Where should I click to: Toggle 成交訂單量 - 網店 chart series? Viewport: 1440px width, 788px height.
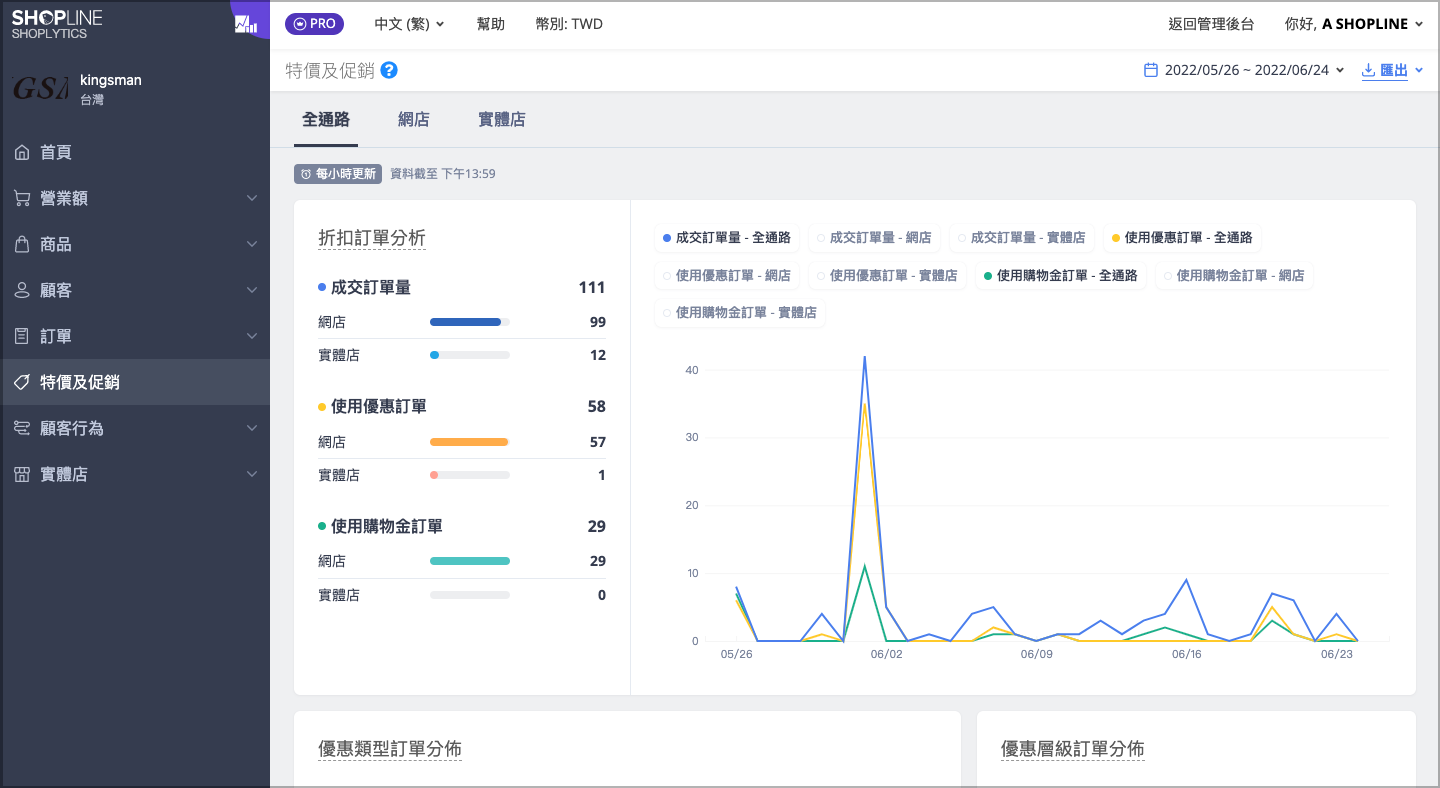click(x=874, y=238)
